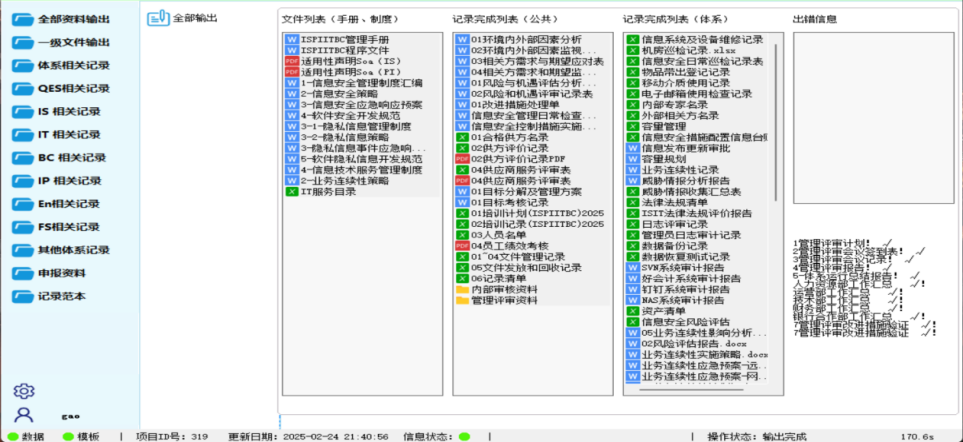Click the folder icon beside QES相关记录
The width and height of the screenshot is (963, 442).
coord(24,88)
